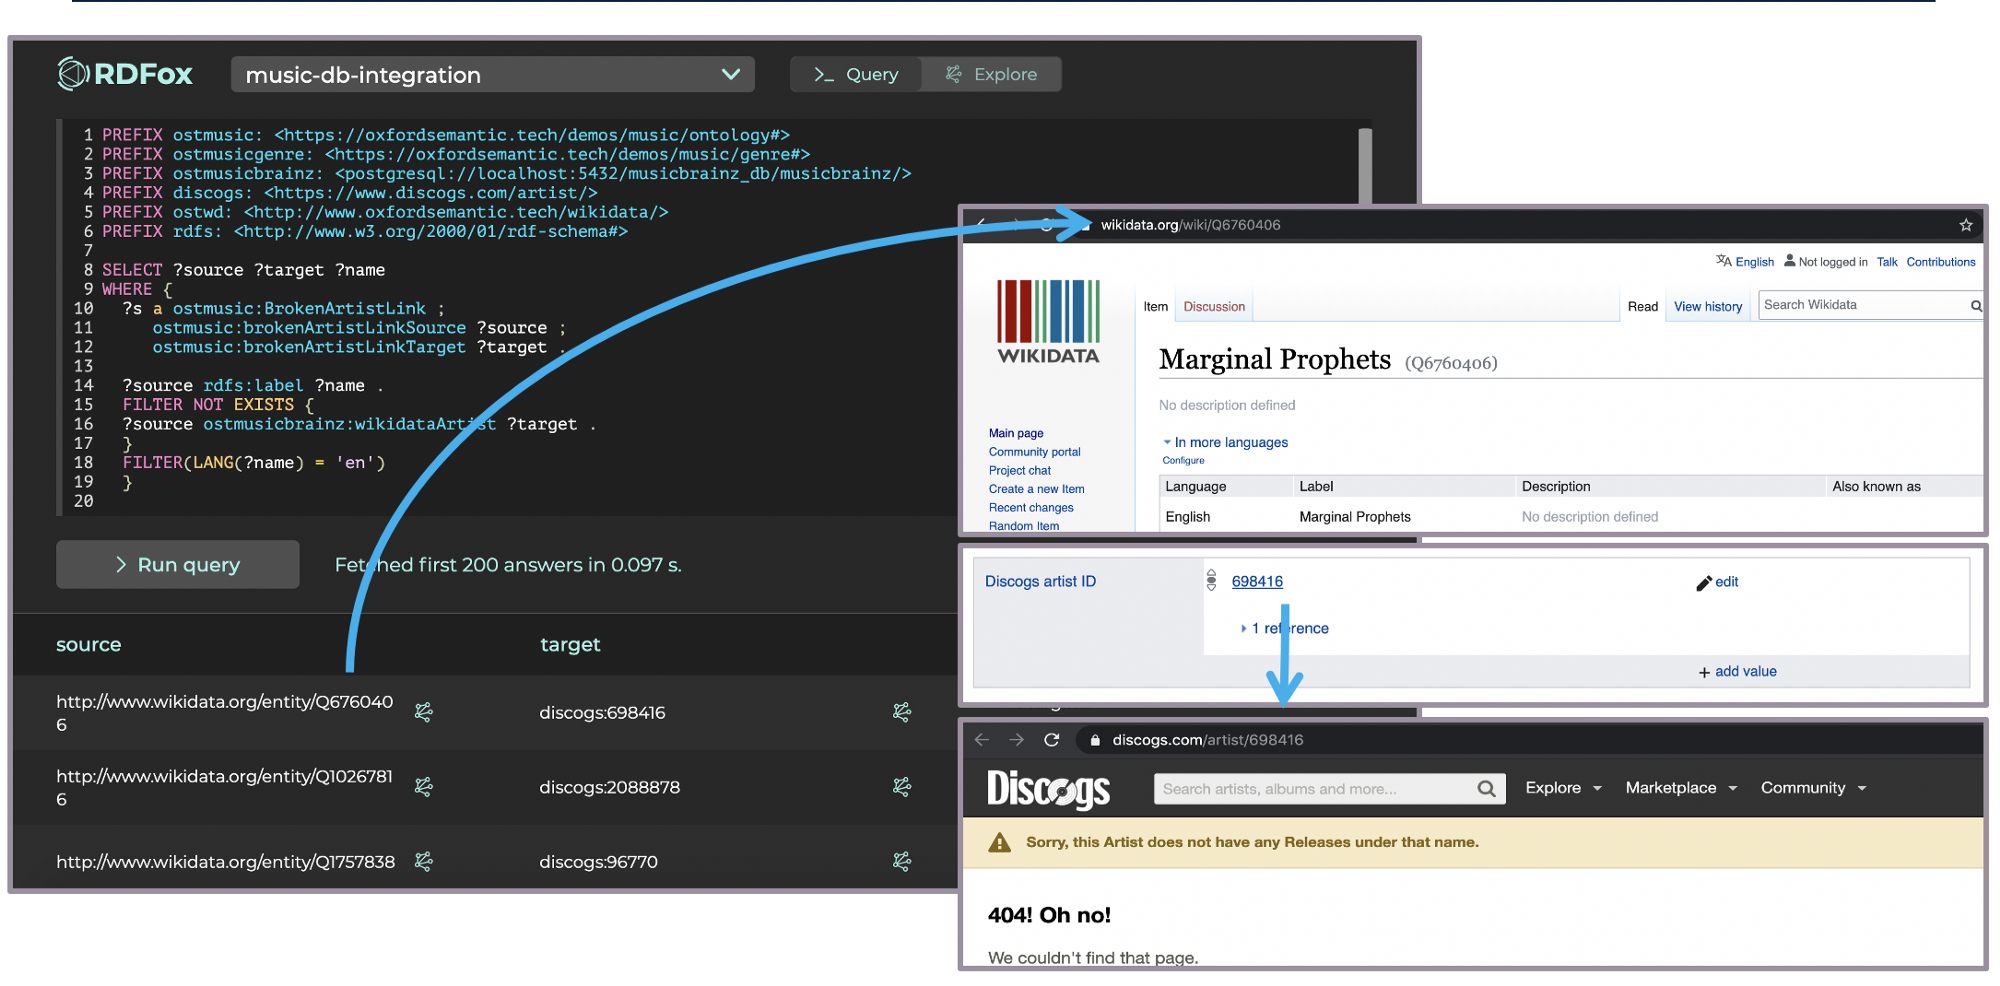
Task: Click the discogs.com/artist/698416 address bar
Action: (1208, 740)
